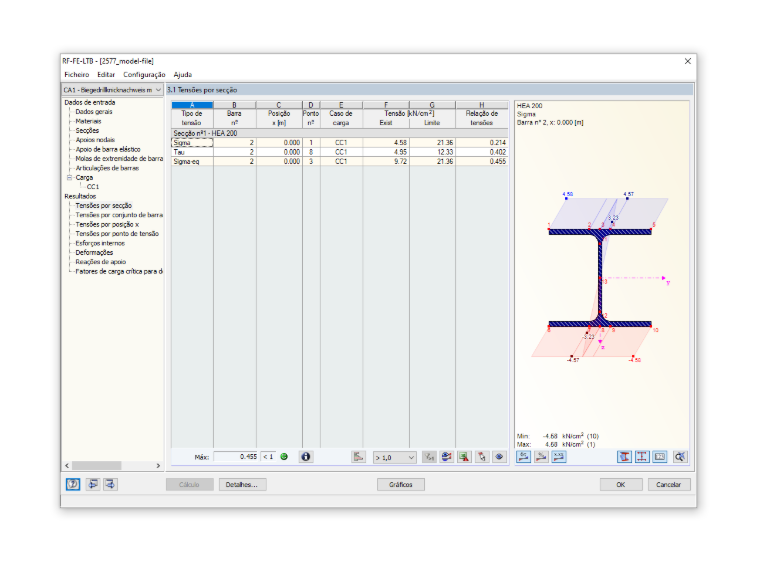
Task: Toggle stress point numbering icon
Action: pos(660,457)
